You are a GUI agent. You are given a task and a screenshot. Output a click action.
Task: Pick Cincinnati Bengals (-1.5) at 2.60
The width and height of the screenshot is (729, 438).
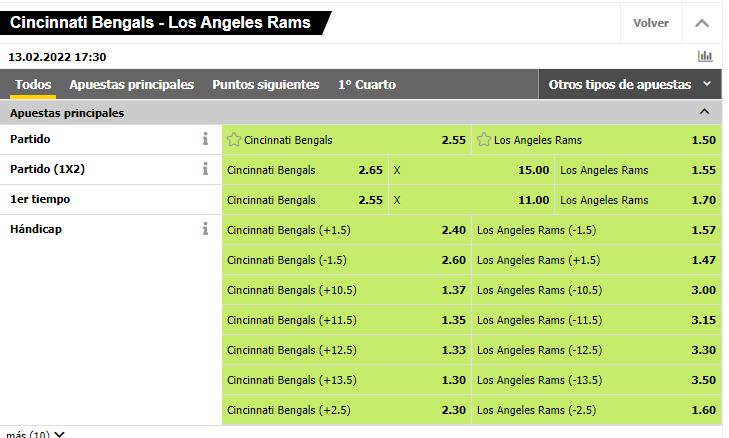(x=346, y=260)
